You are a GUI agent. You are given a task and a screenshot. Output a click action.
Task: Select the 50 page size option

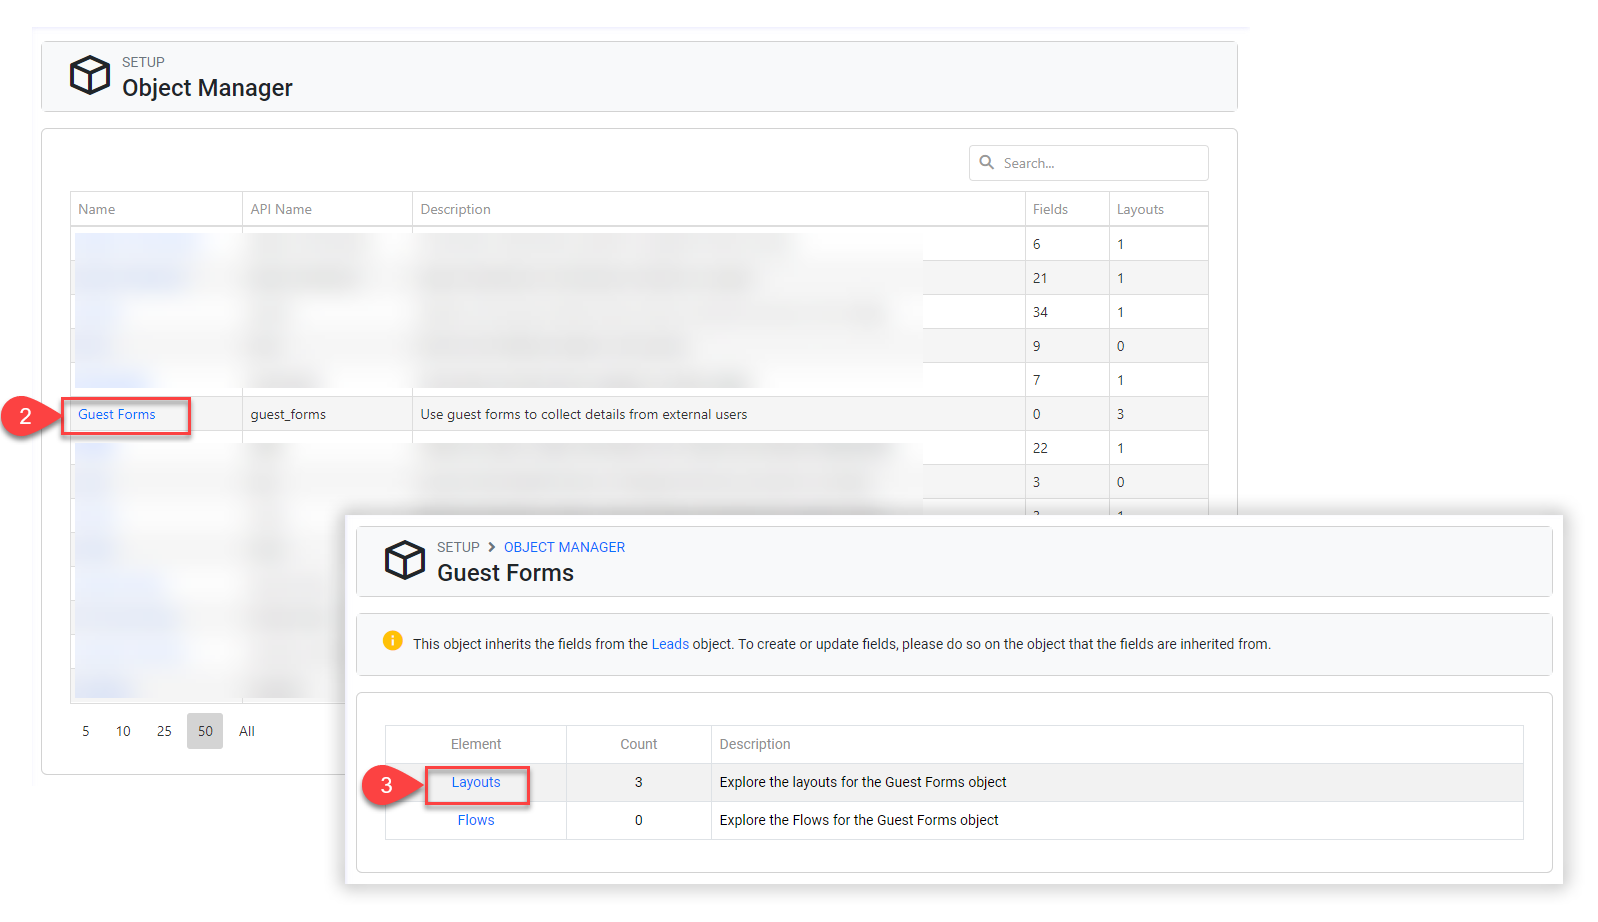tap(205, 731)
